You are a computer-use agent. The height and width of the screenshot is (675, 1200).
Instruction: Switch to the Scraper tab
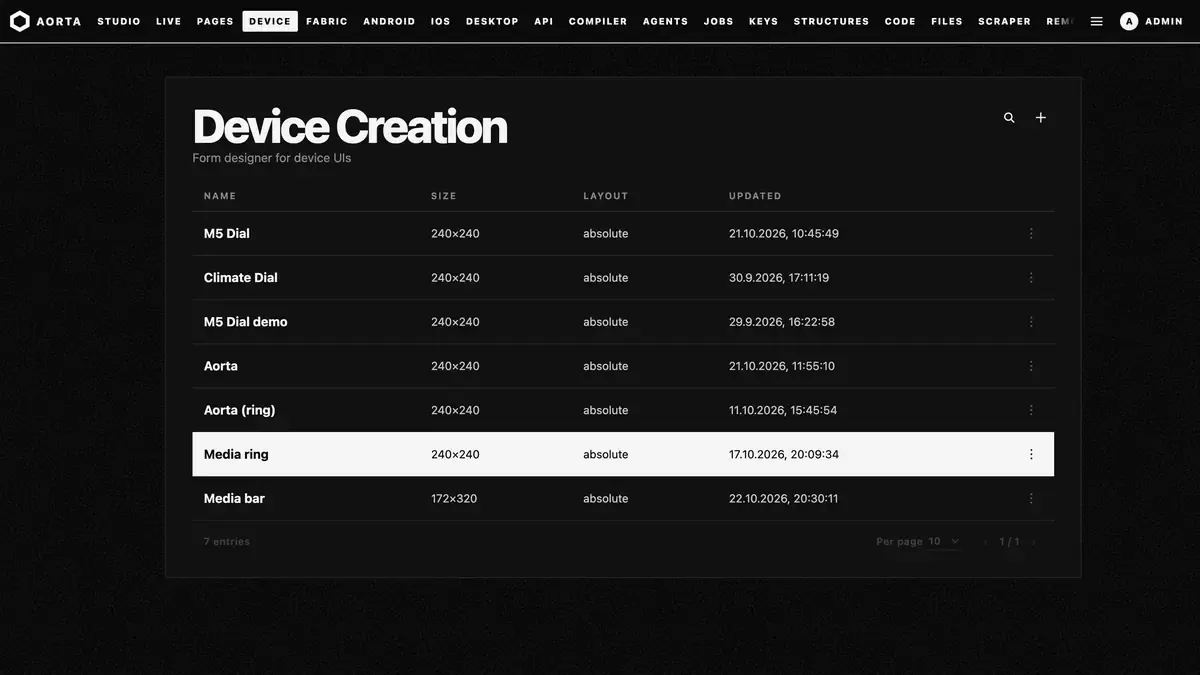1004,21
